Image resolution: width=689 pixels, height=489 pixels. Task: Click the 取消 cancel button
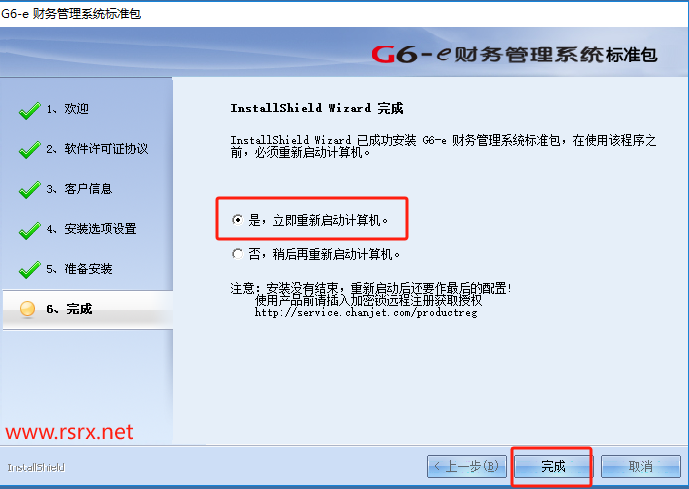pos(641,466)
